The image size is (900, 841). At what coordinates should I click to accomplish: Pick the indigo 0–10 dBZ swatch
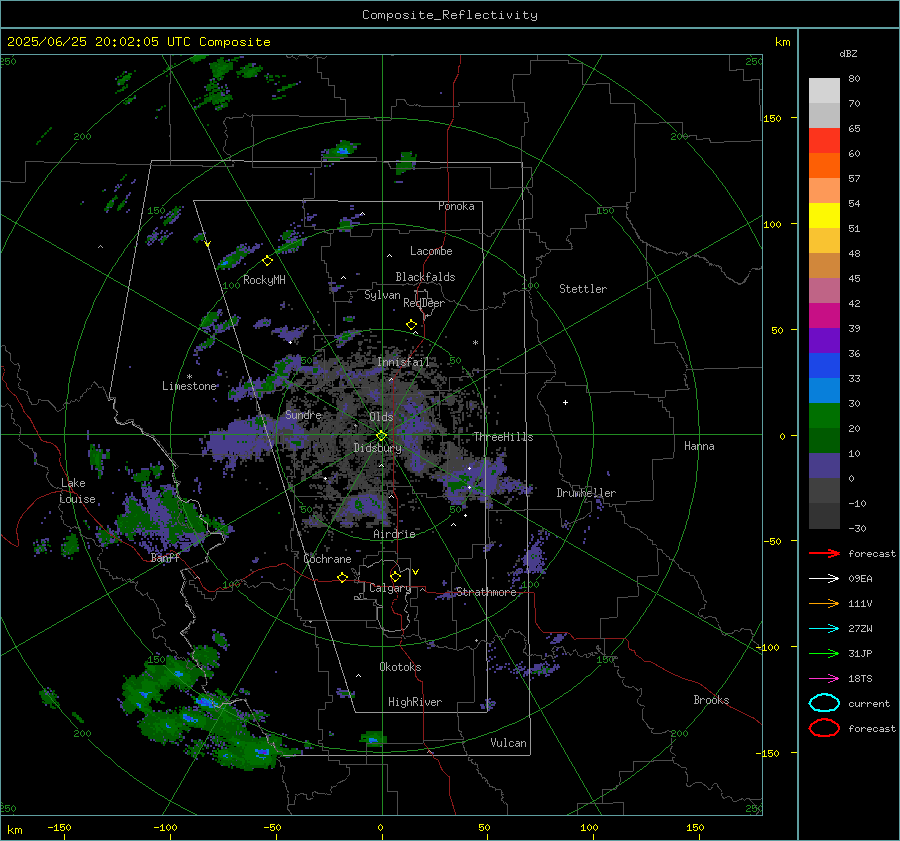(824, 465)
